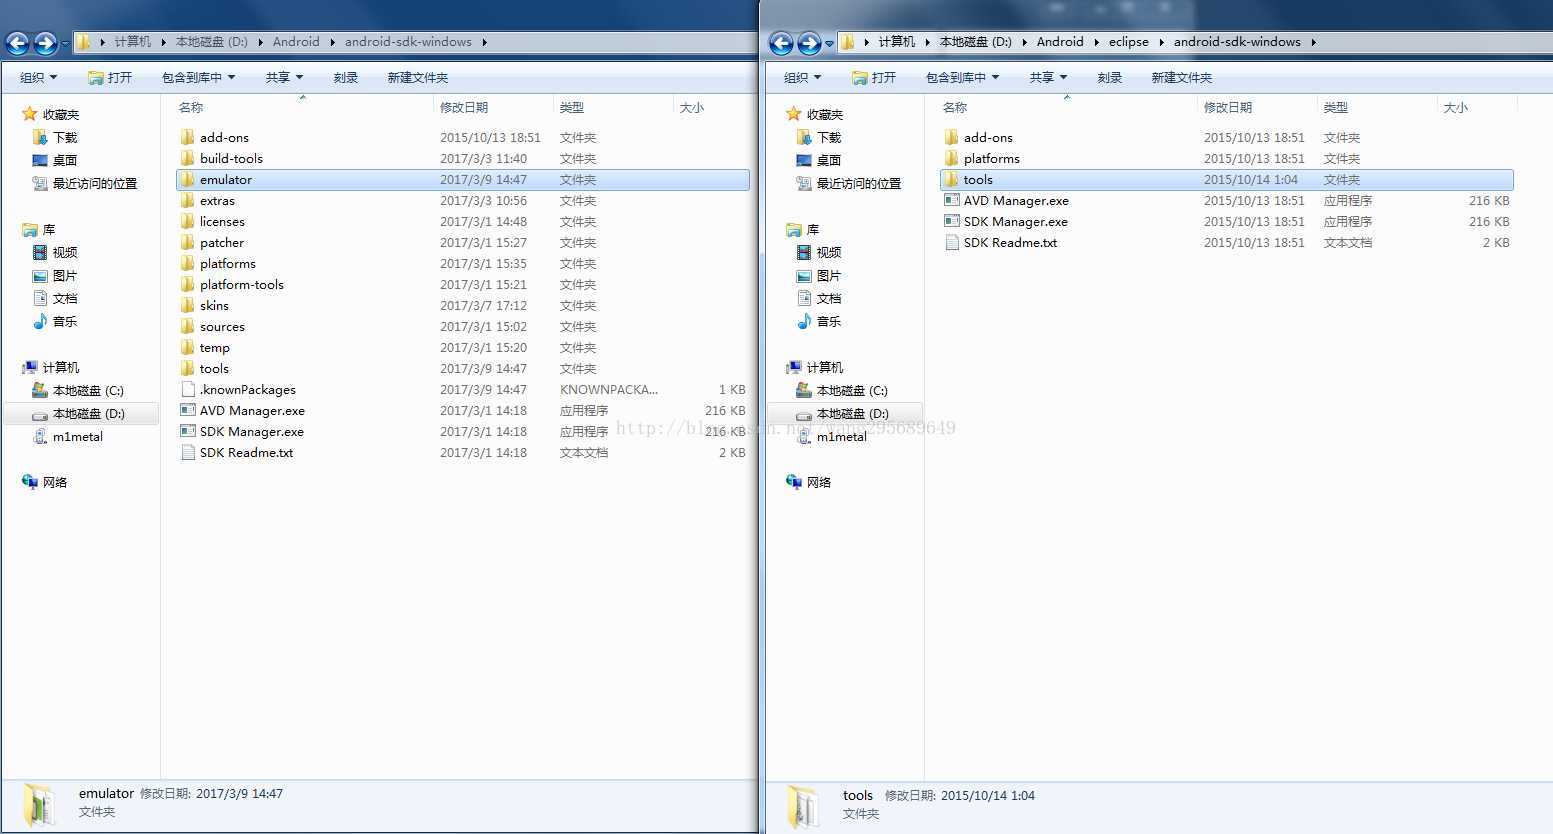The width and height of the screenshot is (1553, 834).
Task: Open 包含到库中 dropdown in left window
Action: pos(198,78)
